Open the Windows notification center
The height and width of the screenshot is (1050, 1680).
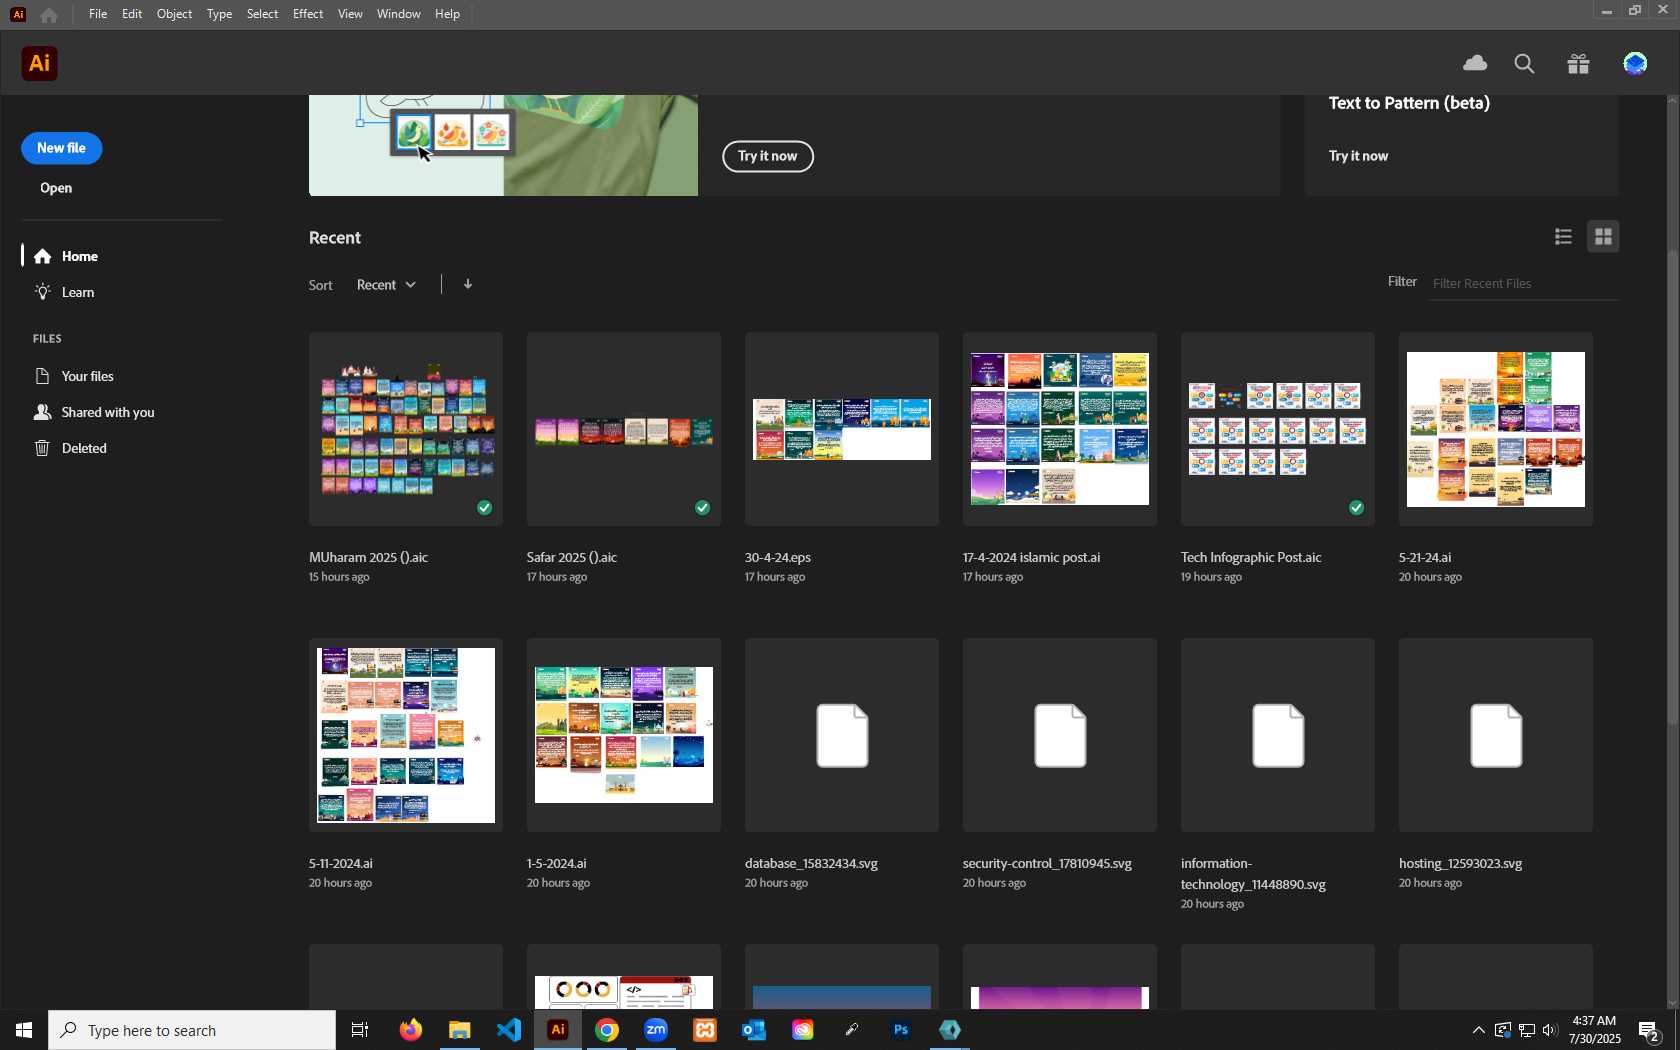pyautogui.click(x=1650, y=1031)
